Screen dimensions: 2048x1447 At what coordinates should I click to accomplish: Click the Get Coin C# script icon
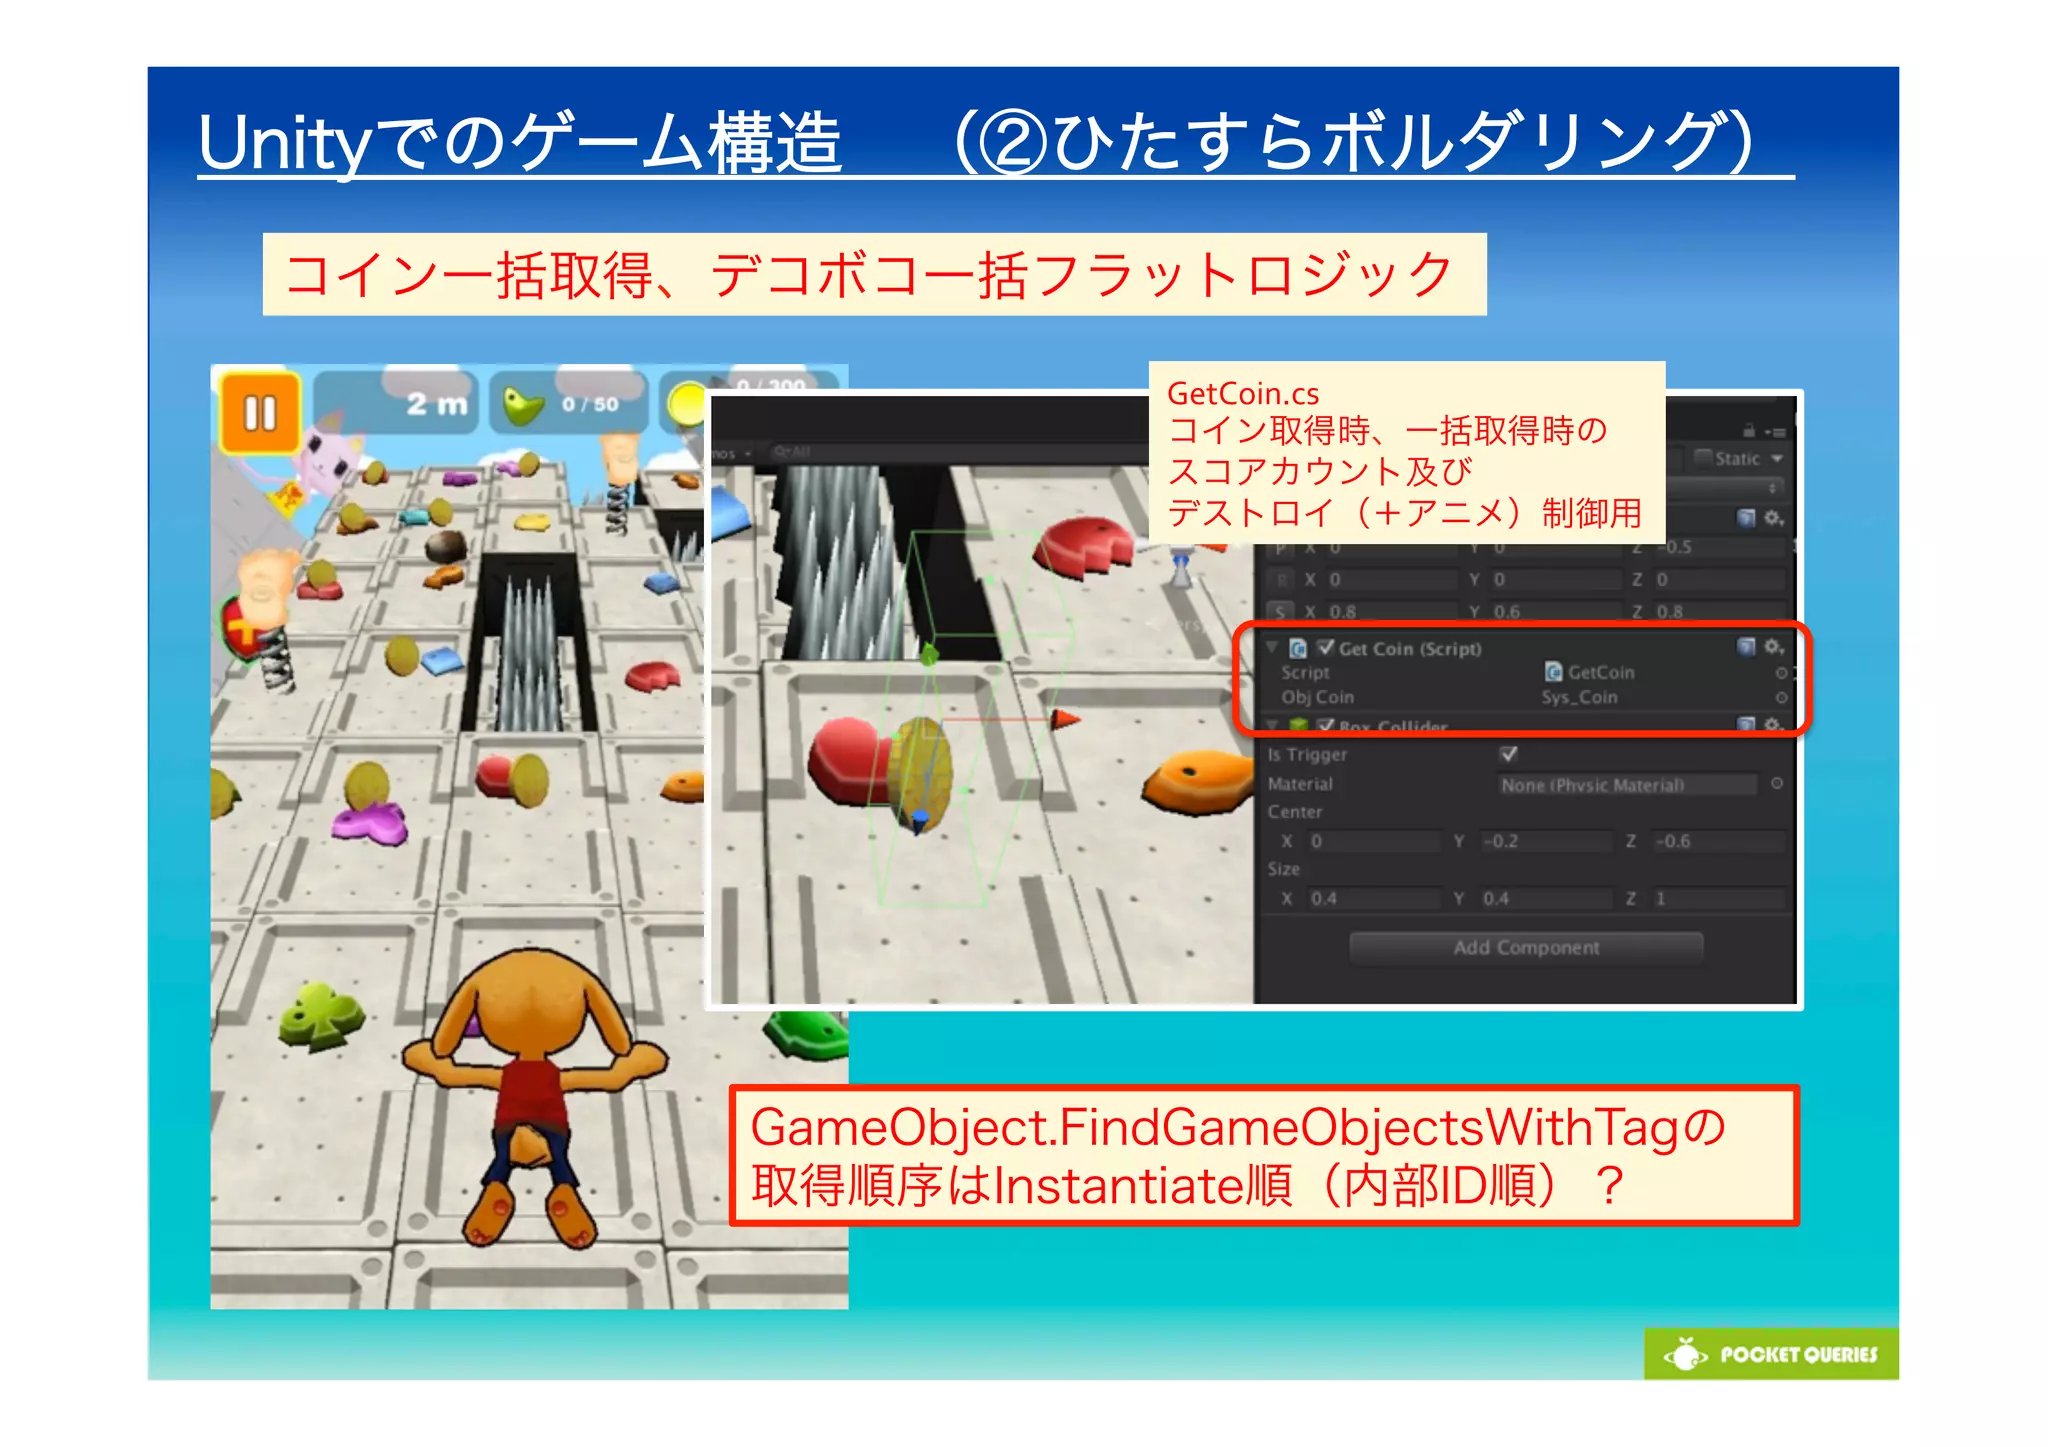coord(1298,648)
